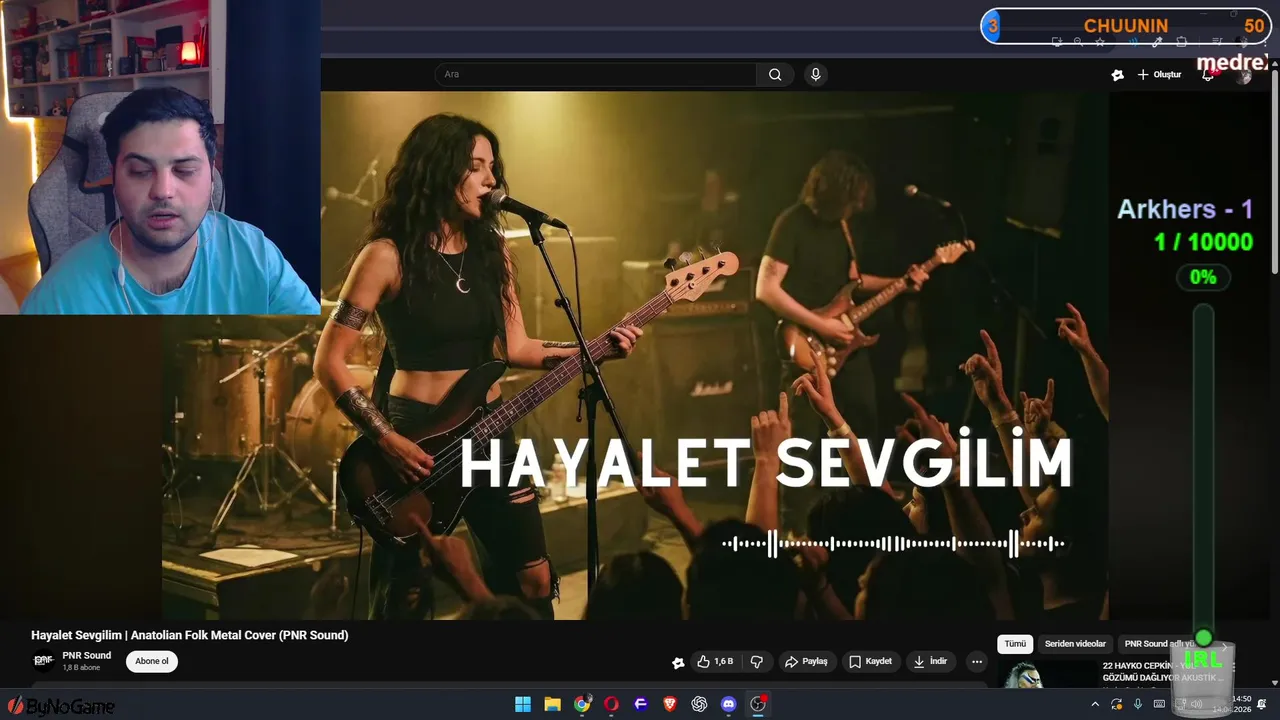Dislike the Hayalet Sevgilim video

[x=756, y=661]
